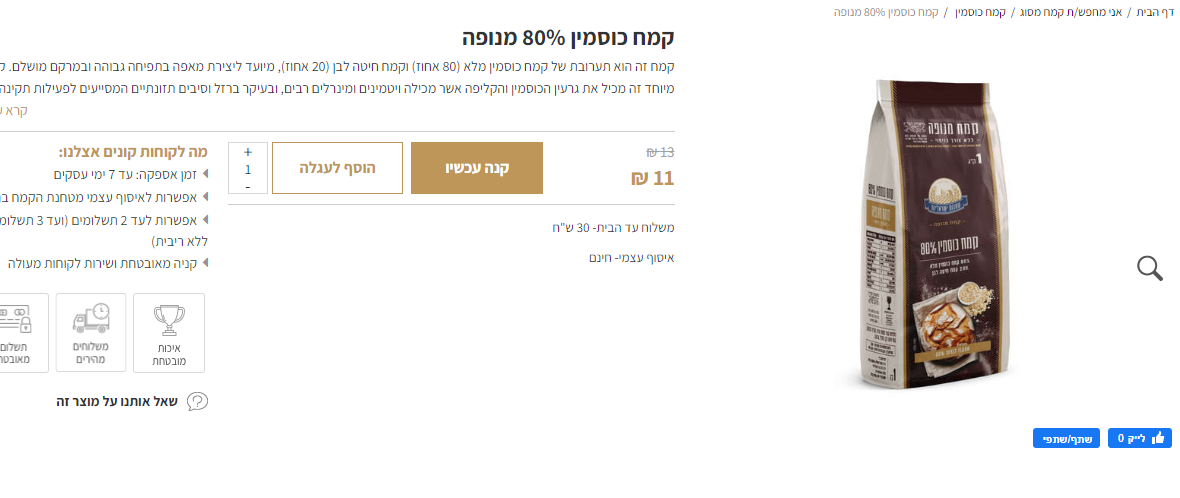Image resolution: width=1180 pixels, height=498 pixels.
Task: Open the 'דף הבית' breadcrumb link
Action: (1155, 12)
